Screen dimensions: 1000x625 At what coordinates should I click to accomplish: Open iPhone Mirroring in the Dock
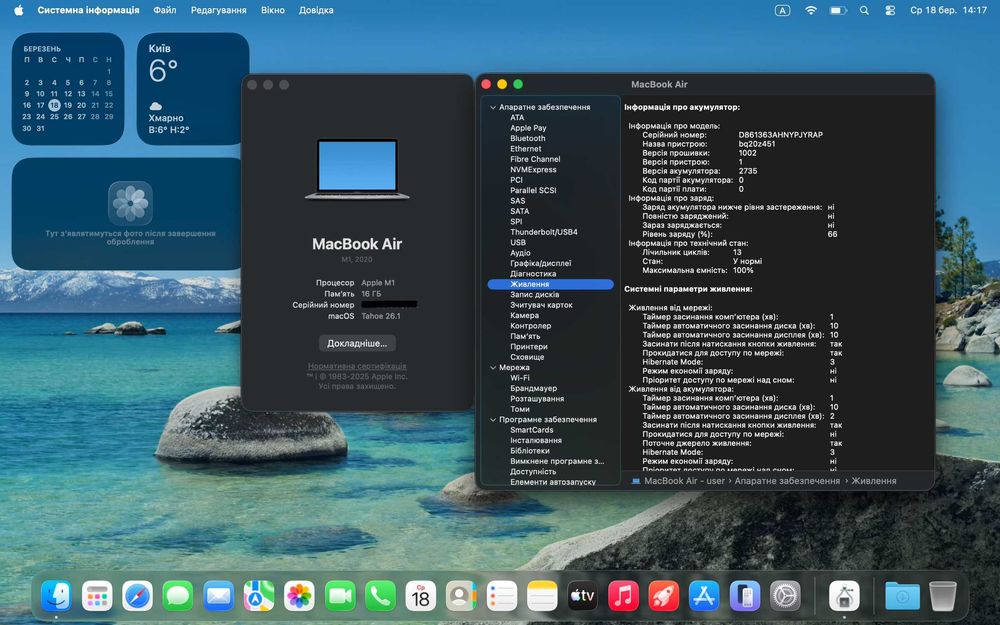click(x=744, y=596)
